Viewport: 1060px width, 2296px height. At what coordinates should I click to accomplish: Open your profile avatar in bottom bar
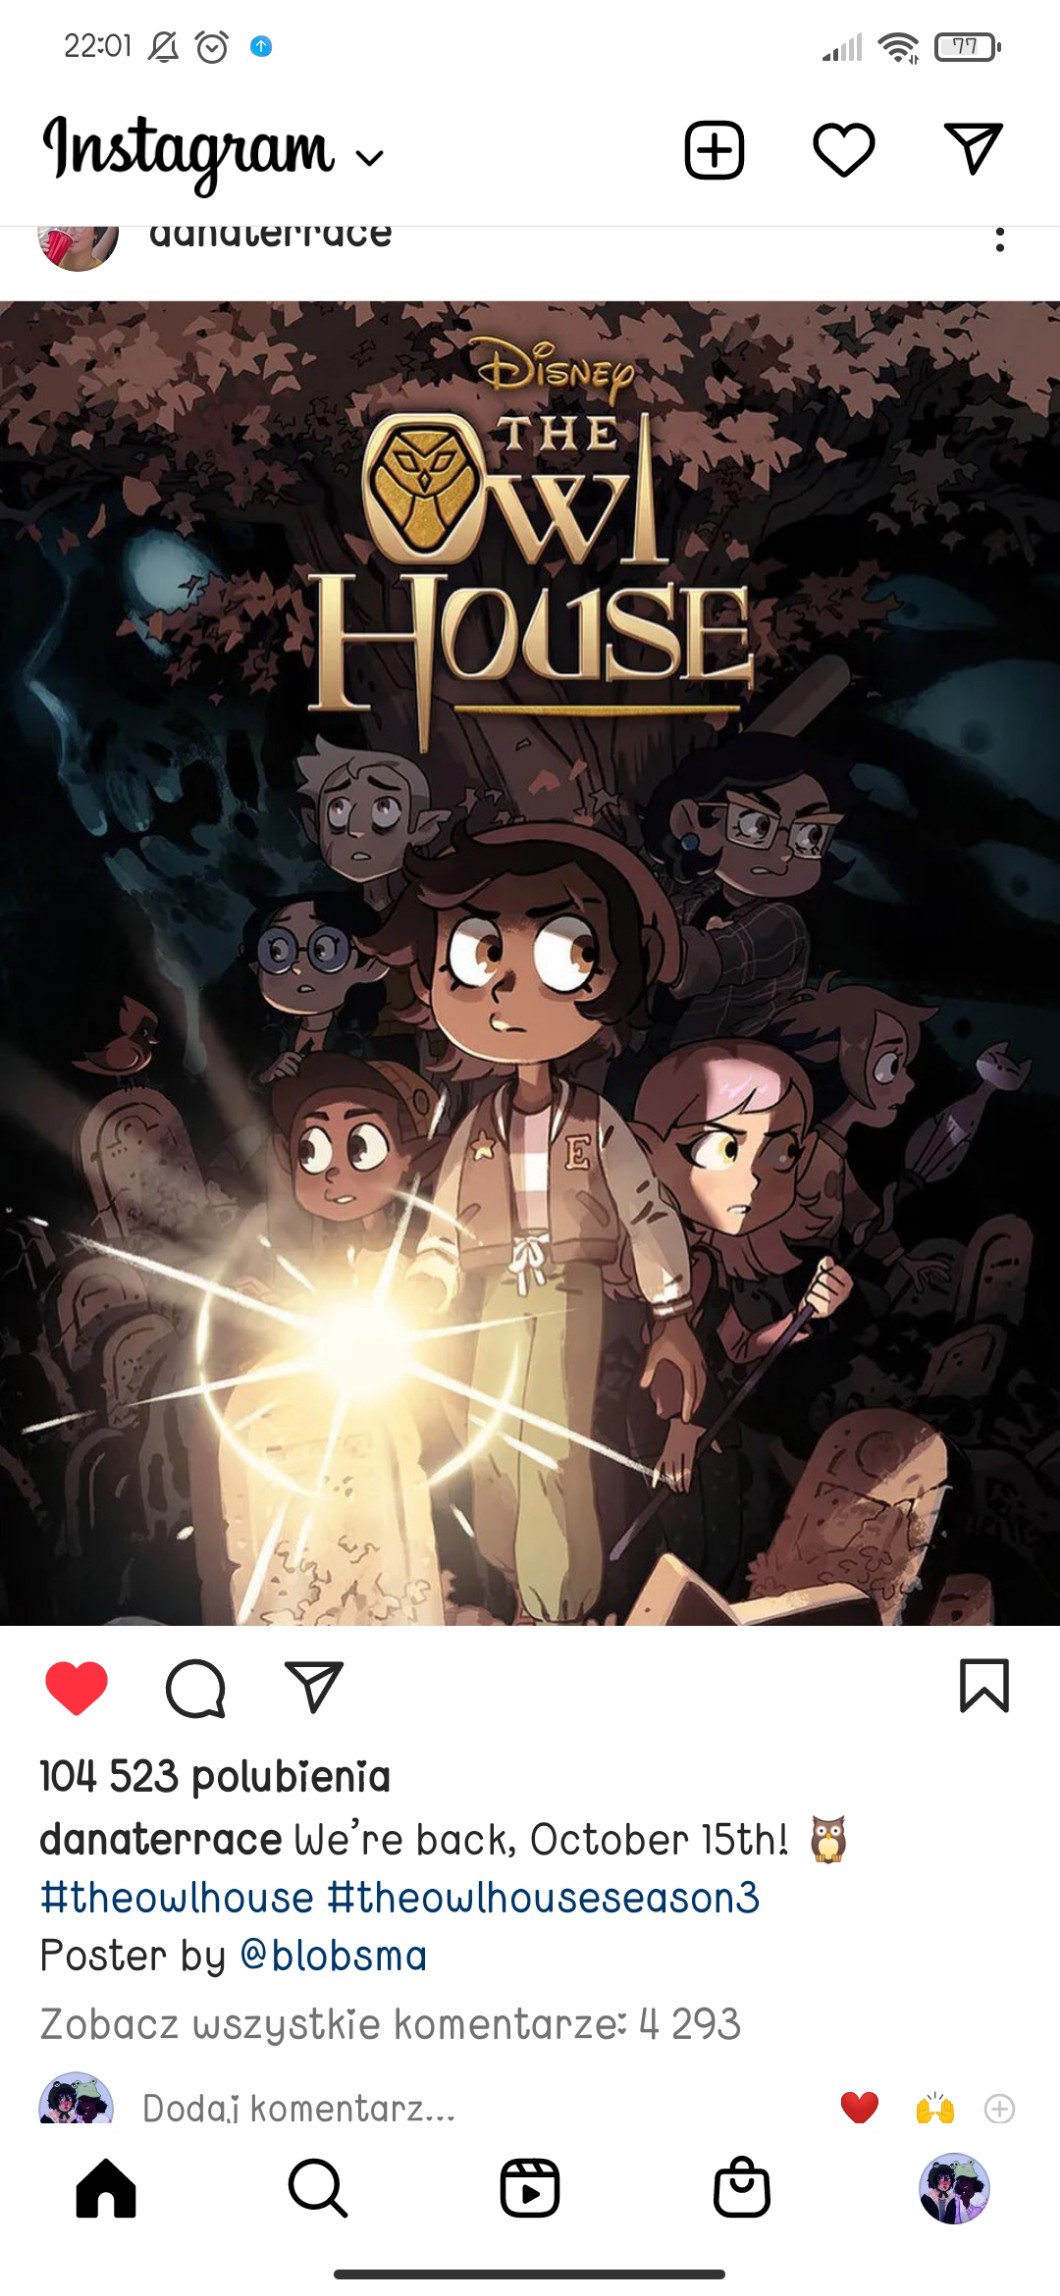[954, 2188]
